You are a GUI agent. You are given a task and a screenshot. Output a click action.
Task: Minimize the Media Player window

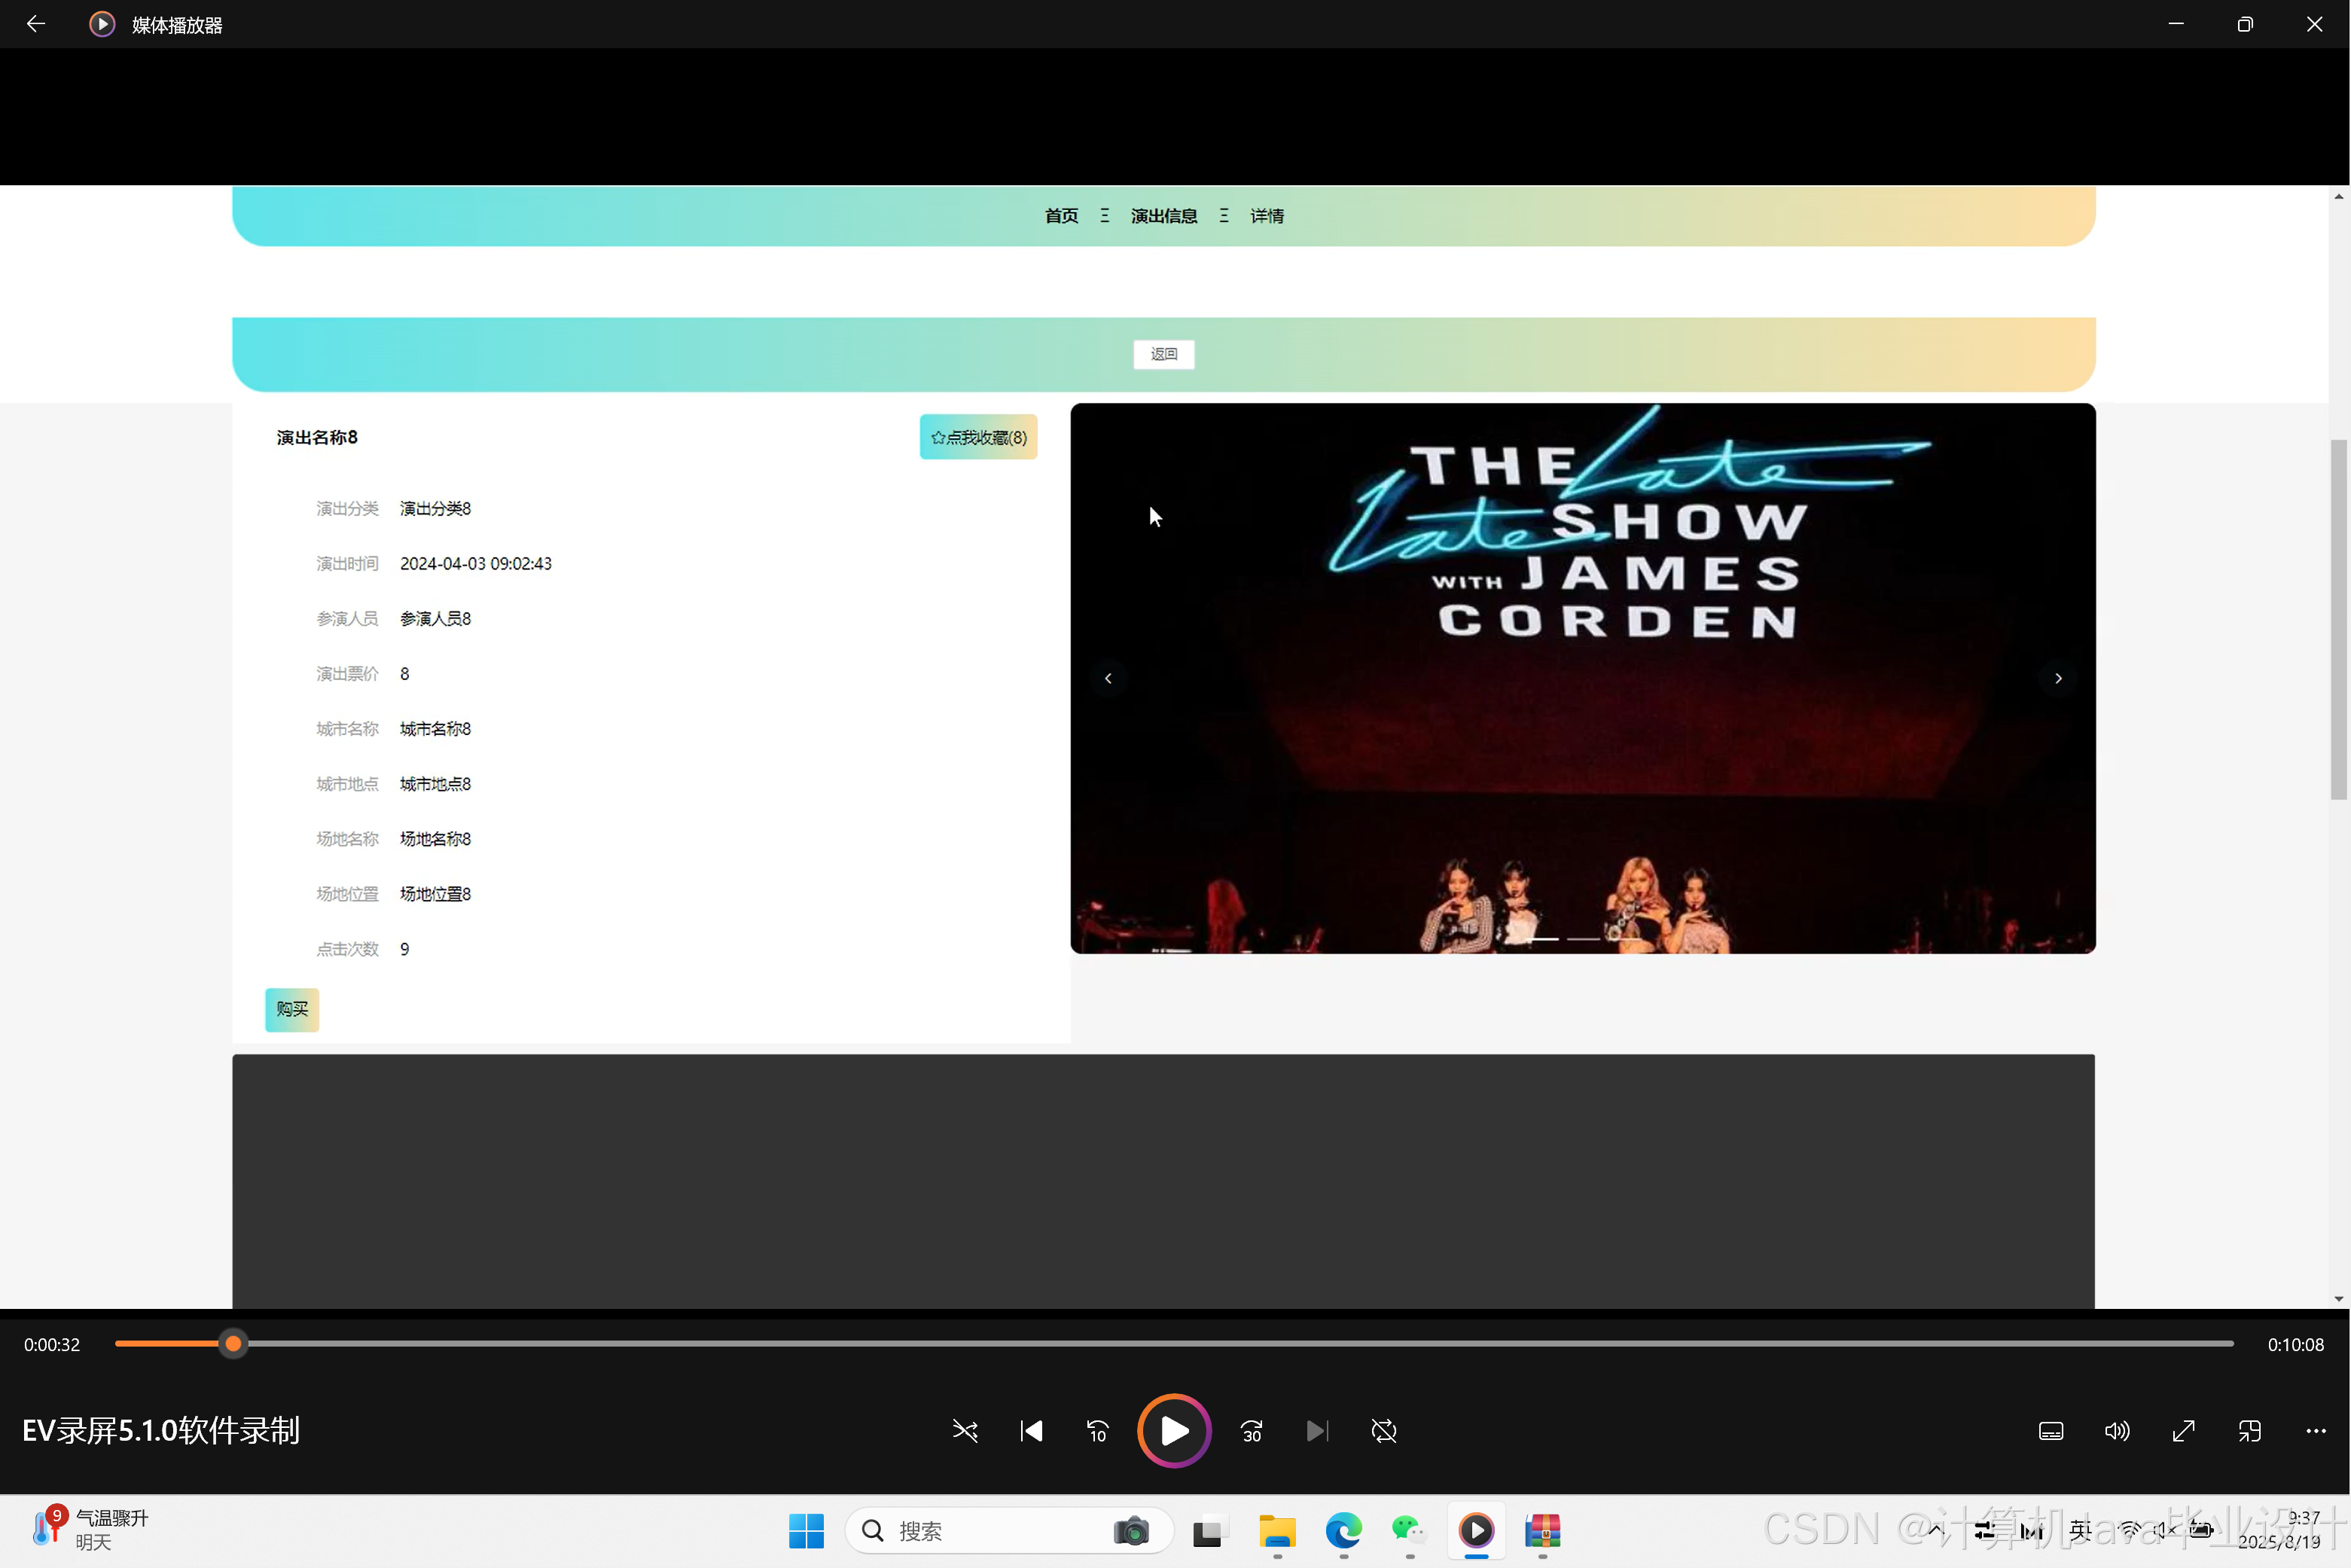[2175, 24]
